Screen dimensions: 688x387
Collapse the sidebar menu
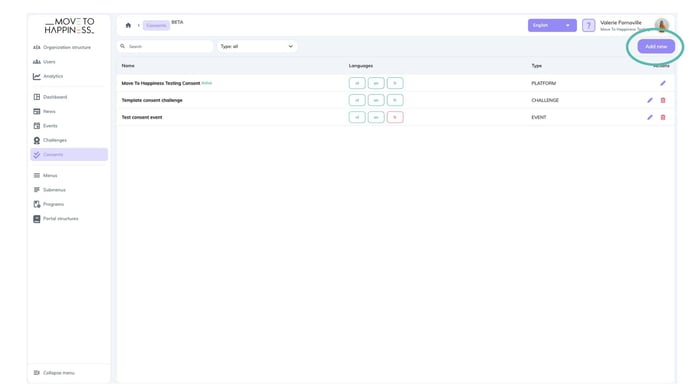54,373
